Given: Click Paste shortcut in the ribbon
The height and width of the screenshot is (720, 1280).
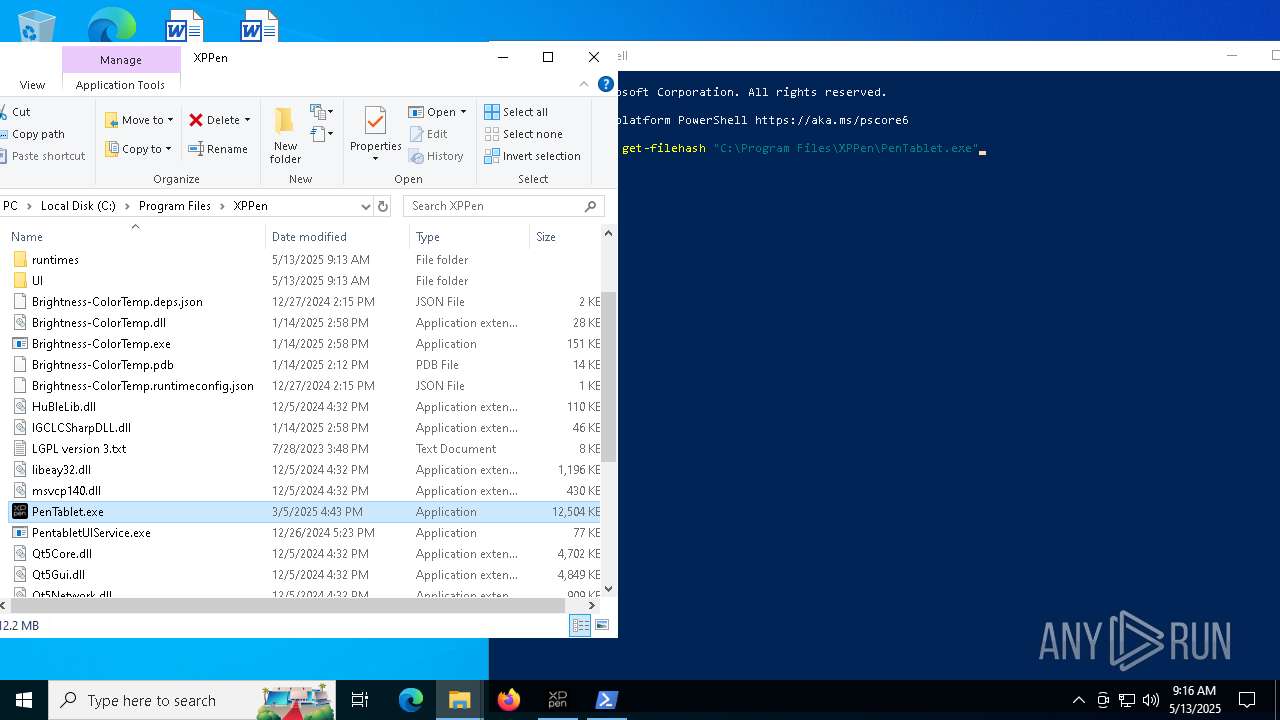Looking at the screenshot, I should (43, 156).
